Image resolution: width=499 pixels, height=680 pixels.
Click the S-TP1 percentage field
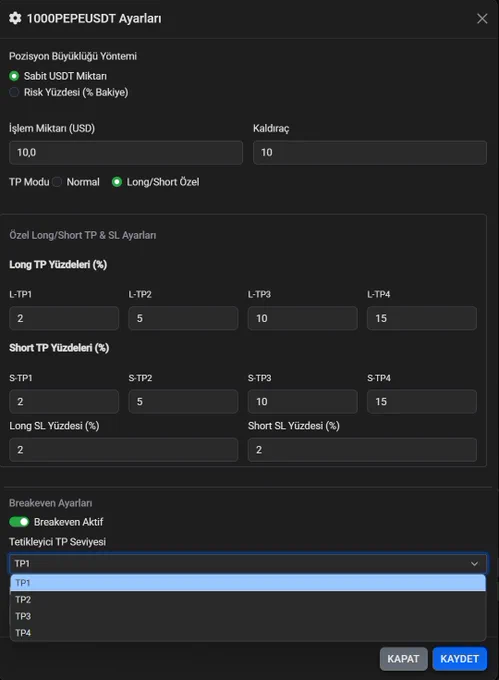click(64, 402)
